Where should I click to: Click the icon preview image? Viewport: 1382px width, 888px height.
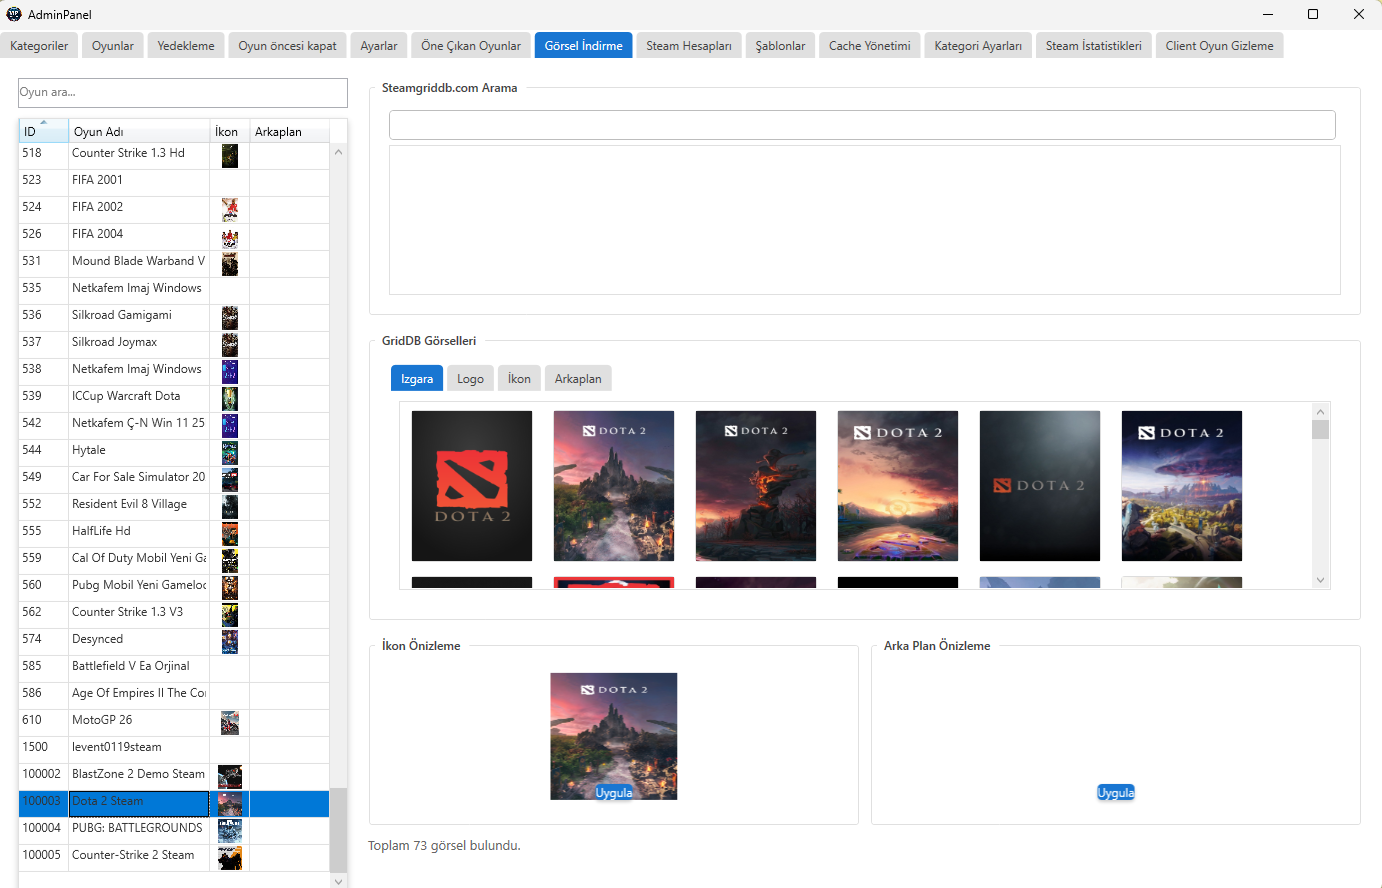614,736
